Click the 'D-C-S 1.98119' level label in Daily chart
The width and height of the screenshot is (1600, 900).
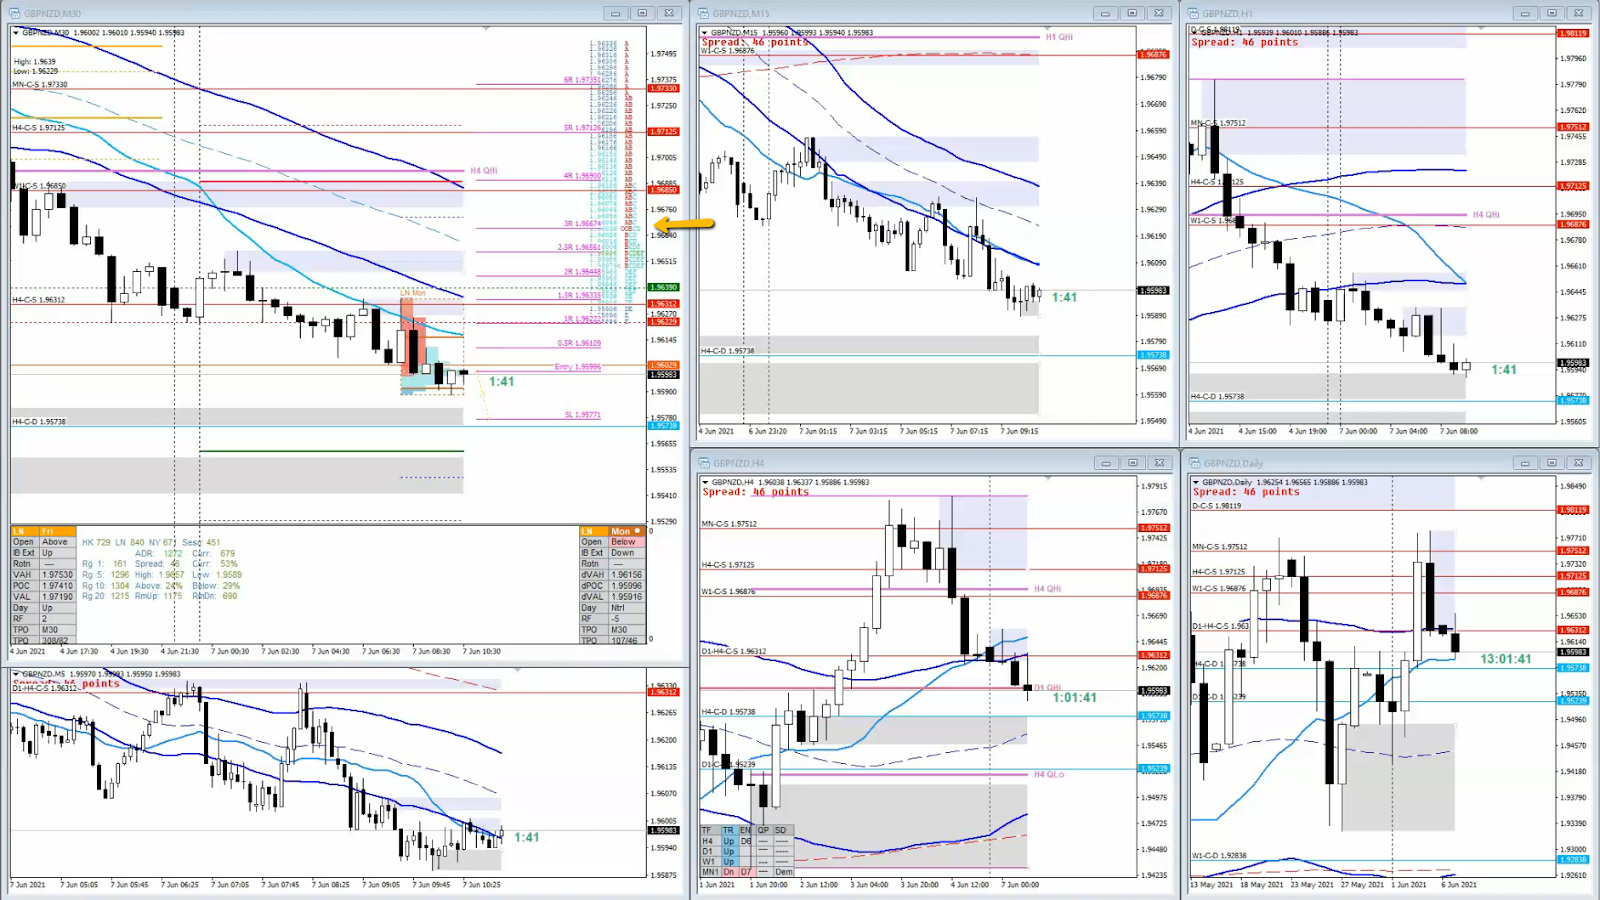[1217, 506]
